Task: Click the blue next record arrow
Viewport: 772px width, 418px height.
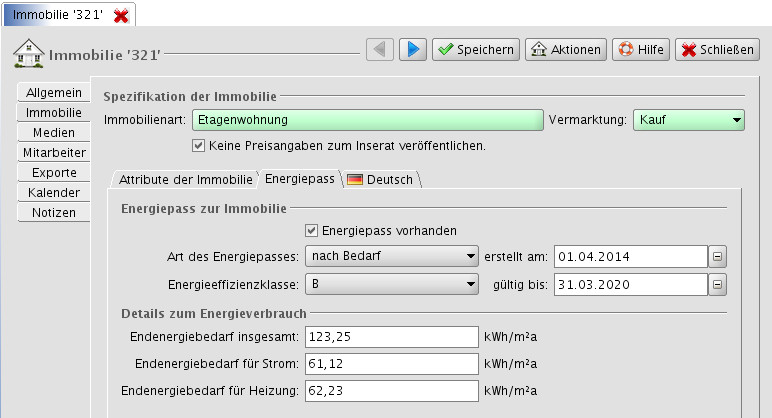Action: [413, 49]
